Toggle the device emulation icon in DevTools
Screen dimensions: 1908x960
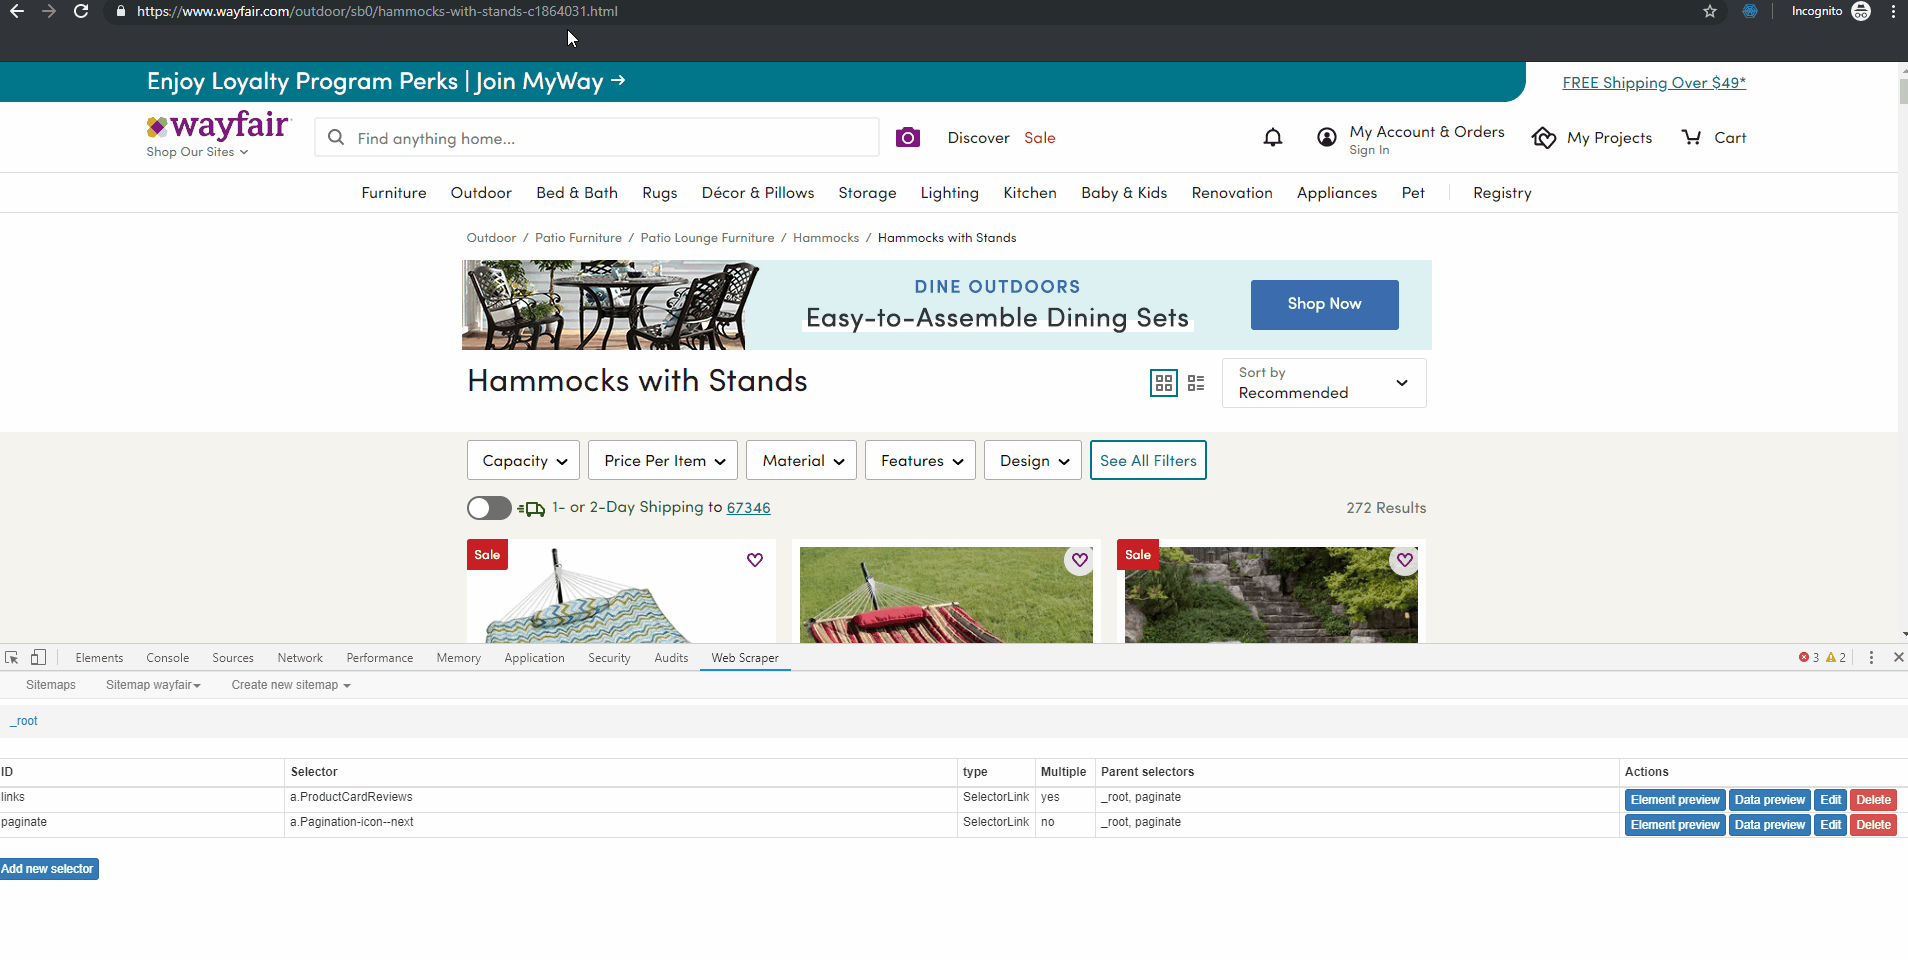point(38,657)
